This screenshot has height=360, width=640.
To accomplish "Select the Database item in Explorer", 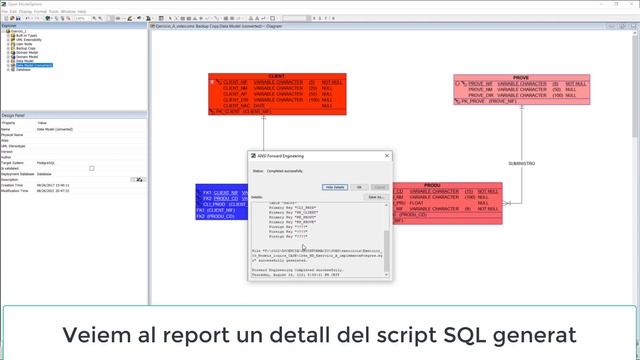I will click(x=23, y=69).
